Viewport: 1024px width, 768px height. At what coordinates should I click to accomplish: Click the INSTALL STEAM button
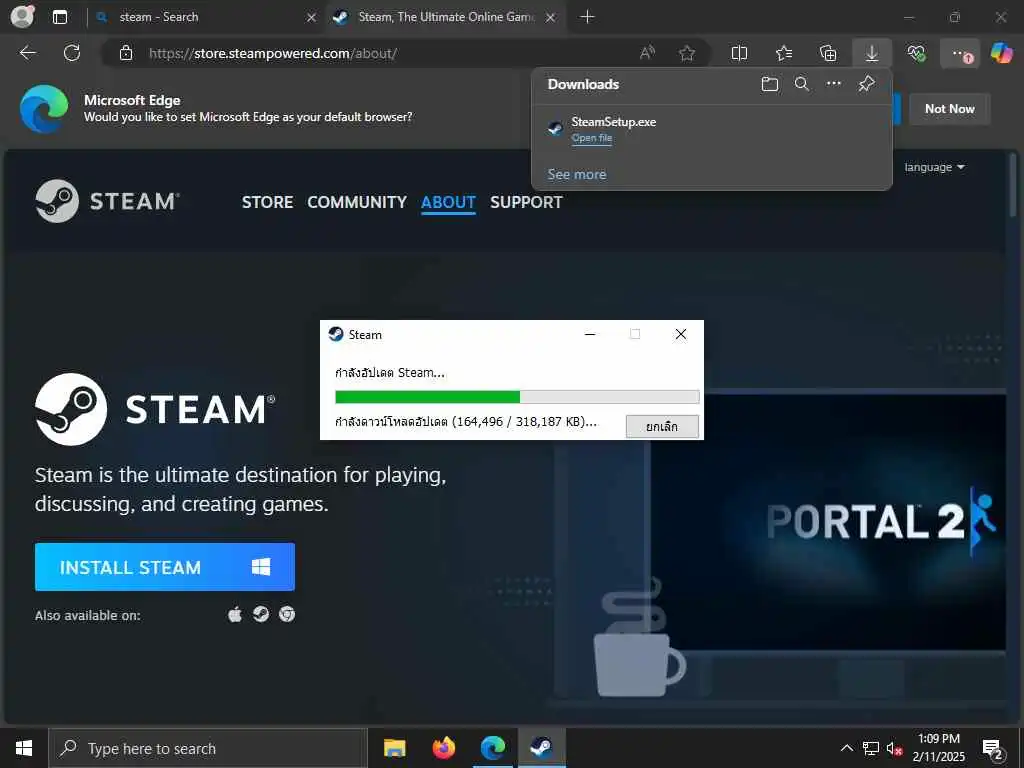coord(165,567)
